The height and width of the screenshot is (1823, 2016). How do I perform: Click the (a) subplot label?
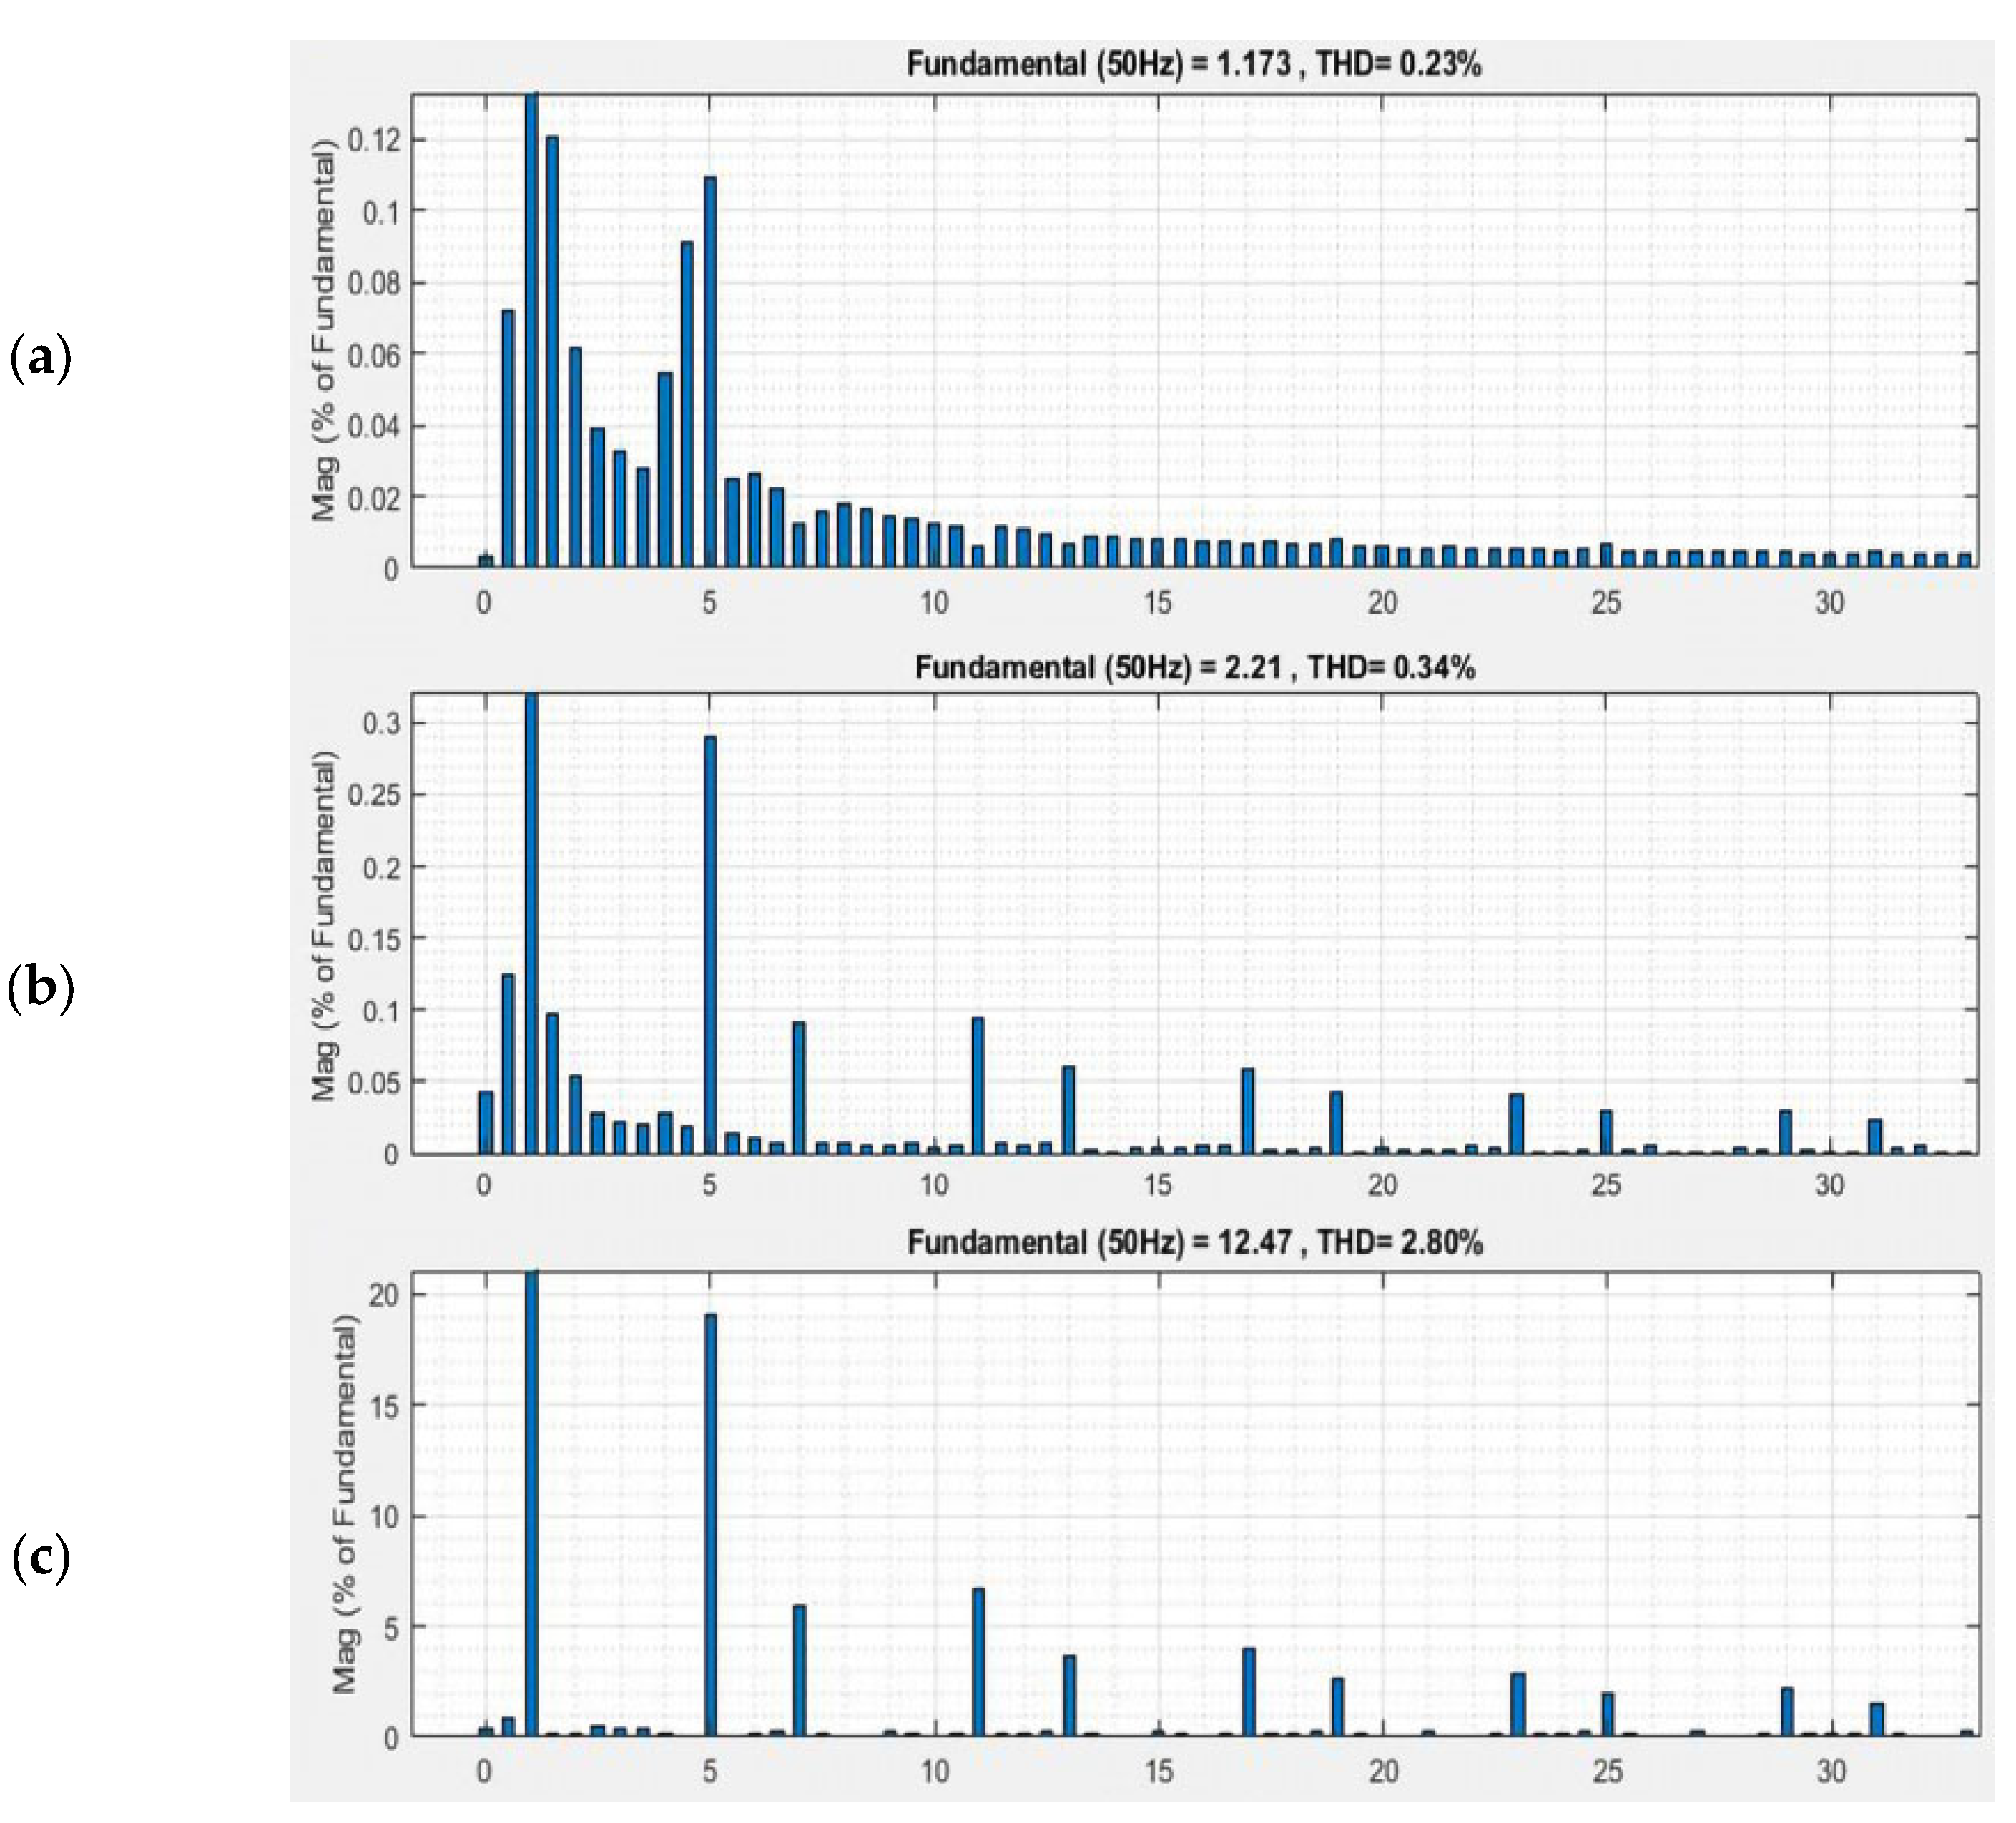(x=40, y=358)
